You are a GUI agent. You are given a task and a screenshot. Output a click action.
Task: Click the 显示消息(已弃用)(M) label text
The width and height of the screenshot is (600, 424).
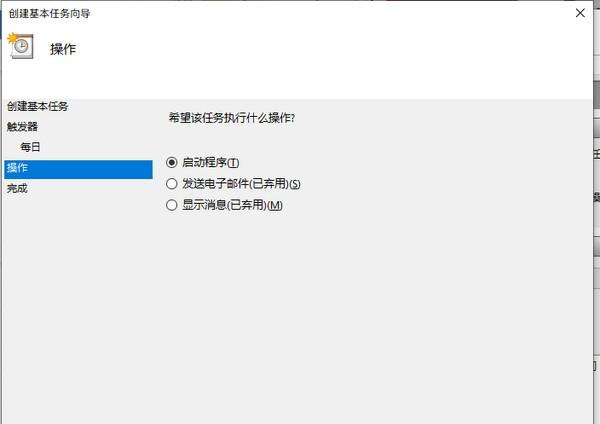[x=232, y=205]
